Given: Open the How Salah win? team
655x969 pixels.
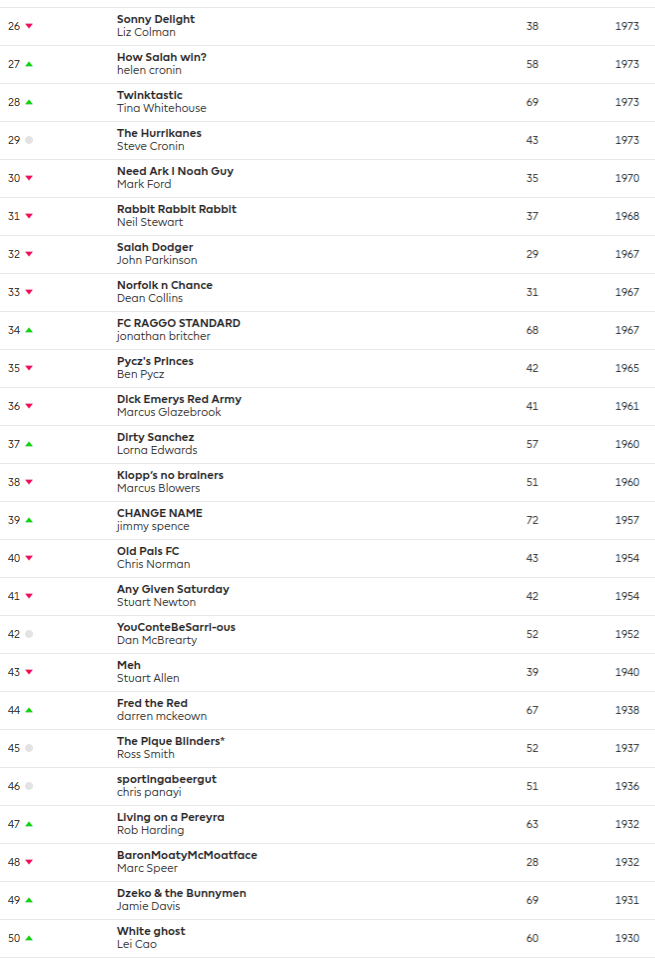Looking at the screenshot, I should coord(162,57).
